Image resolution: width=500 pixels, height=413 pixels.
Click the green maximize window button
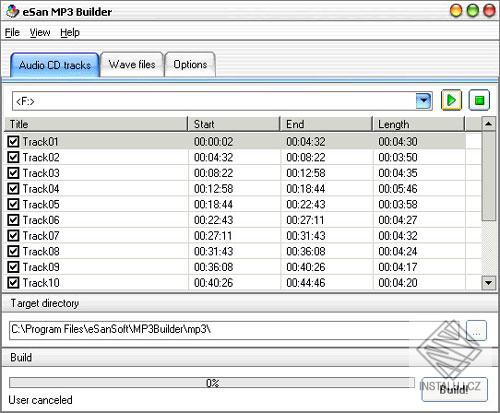click(x=472, y=11)
